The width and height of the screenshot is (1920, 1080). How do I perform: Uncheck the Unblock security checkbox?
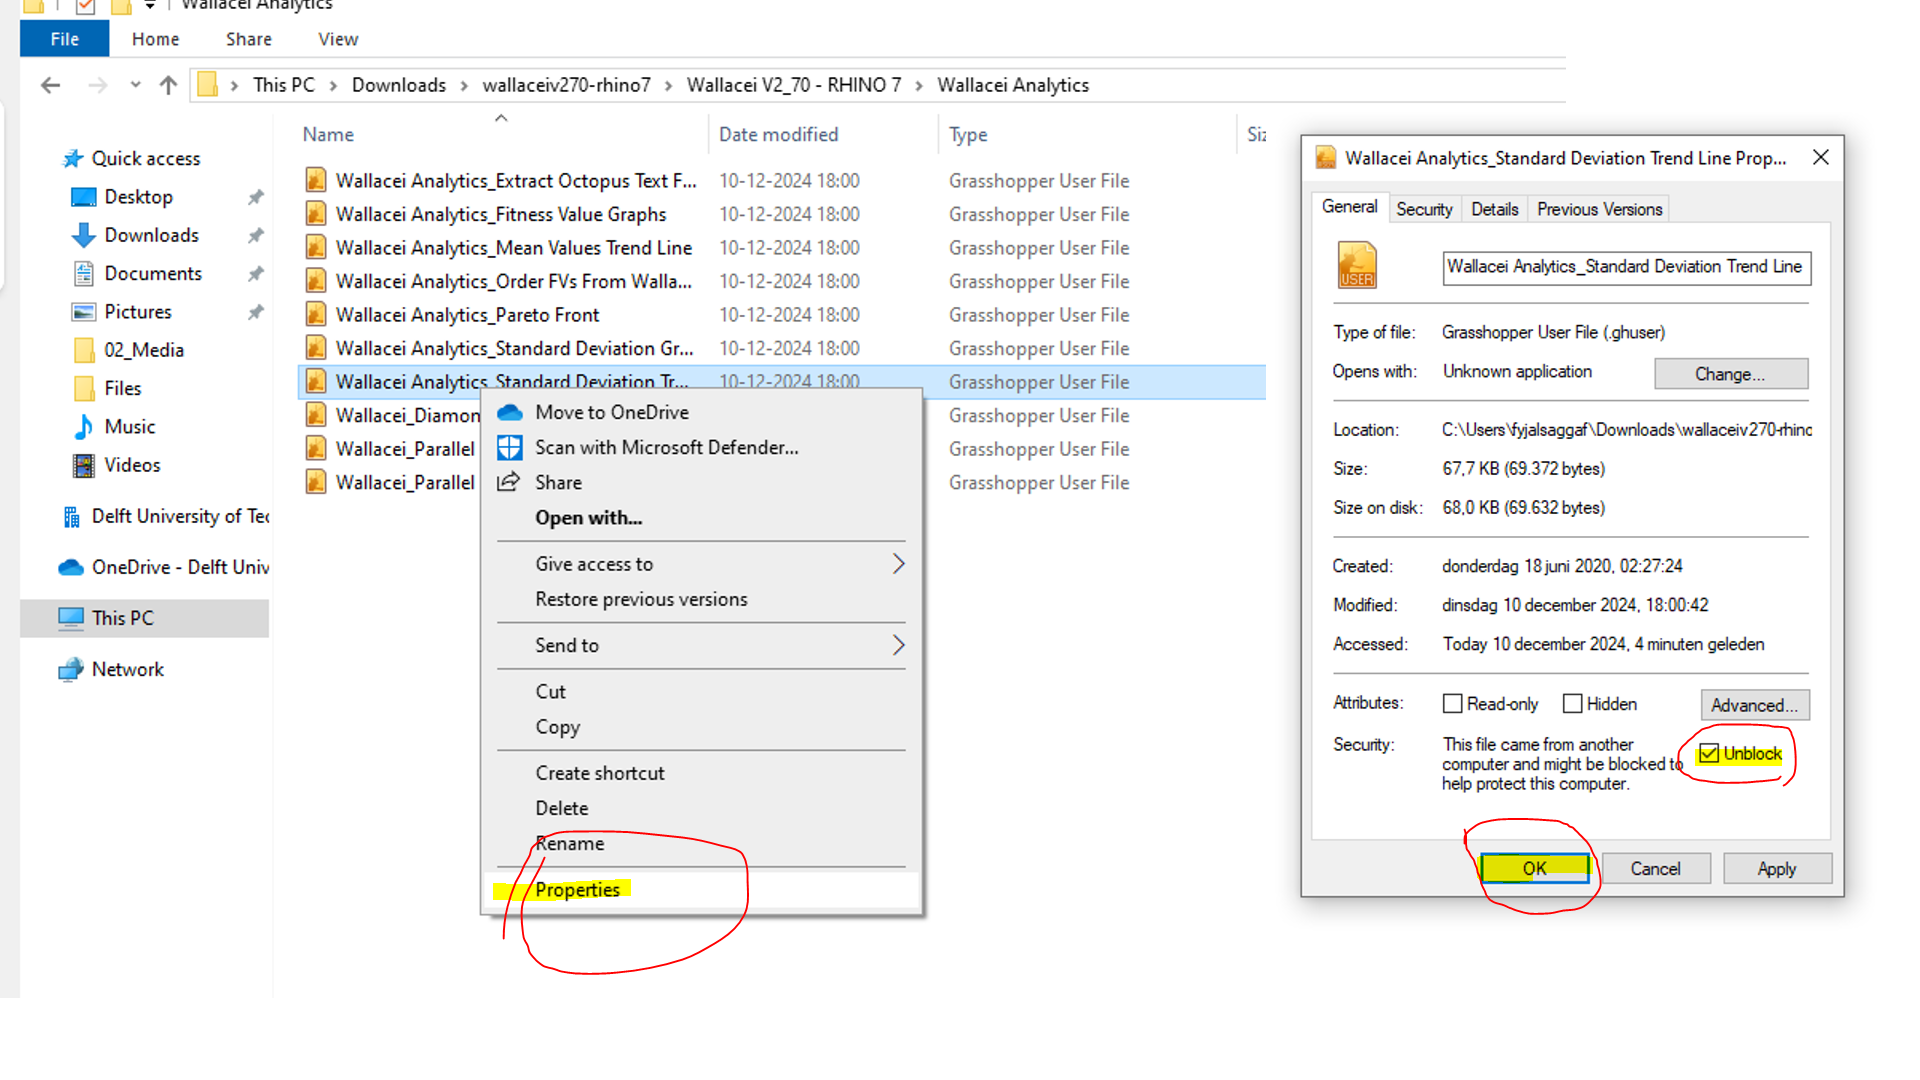coord(1708,754)
